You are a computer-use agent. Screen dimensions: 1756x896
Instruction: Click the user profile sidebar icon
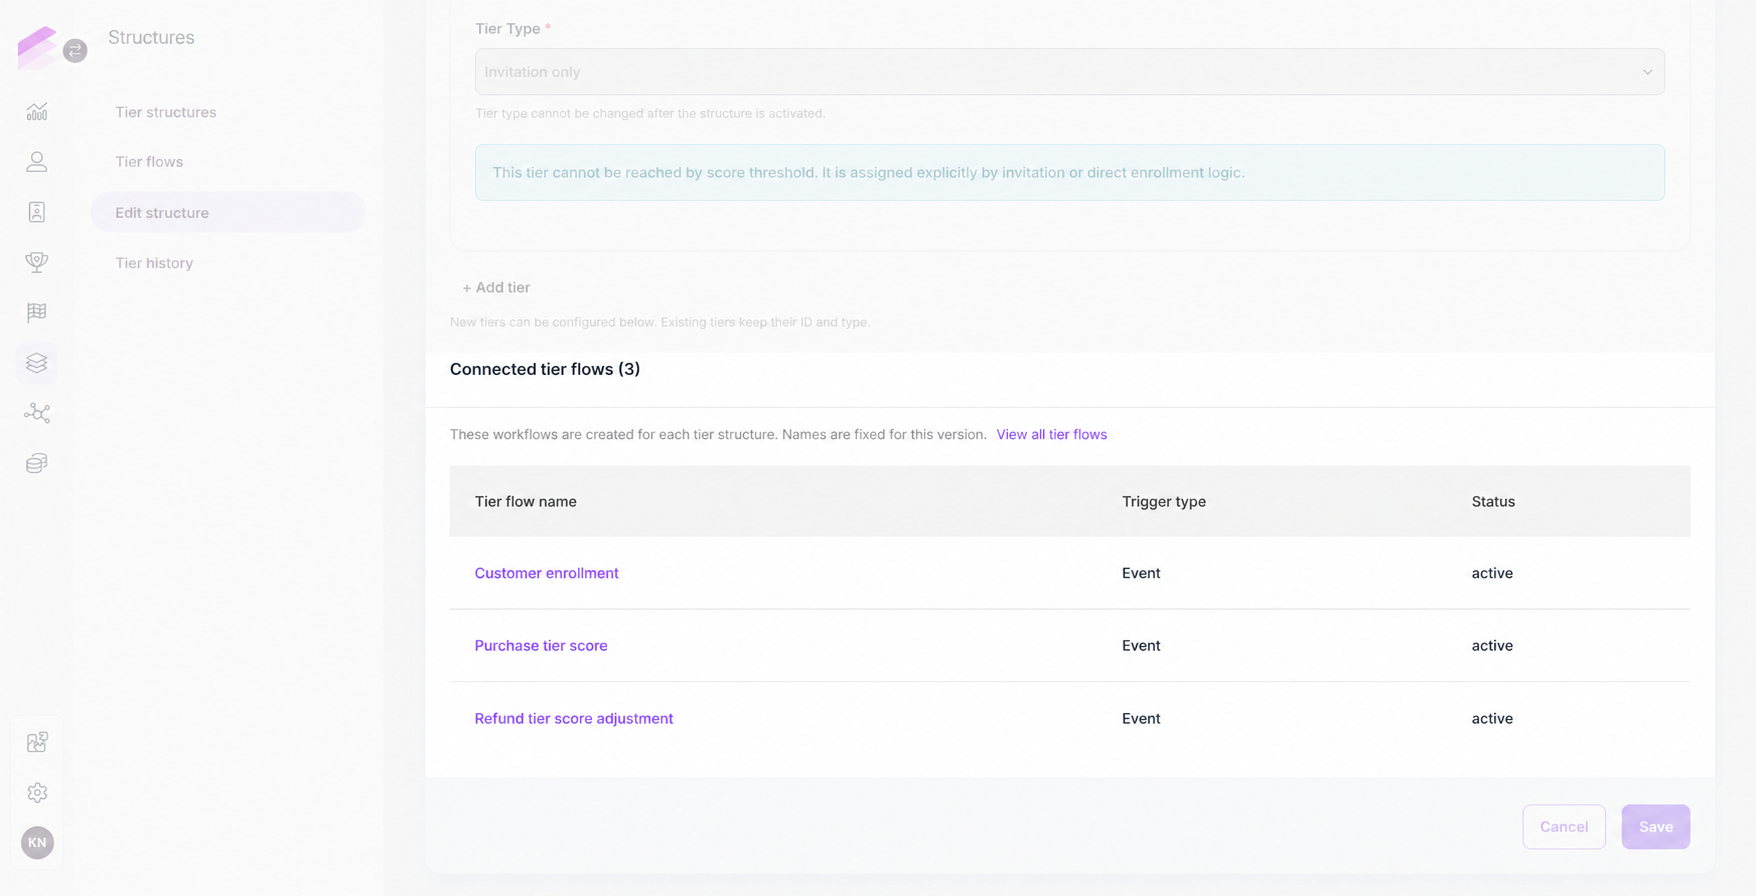point(37,162)
